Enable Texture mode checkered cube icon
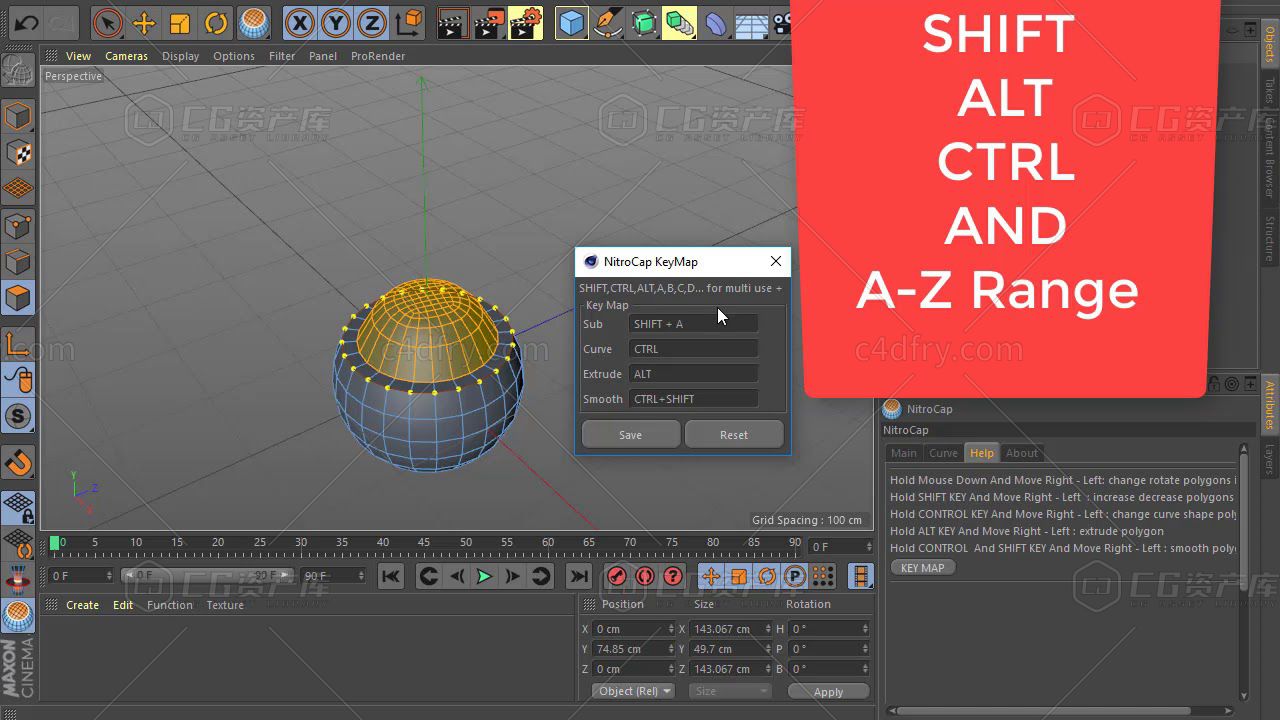Viewport: 1280px width, 720px height. pyautogui.click(x=18, y=152)
